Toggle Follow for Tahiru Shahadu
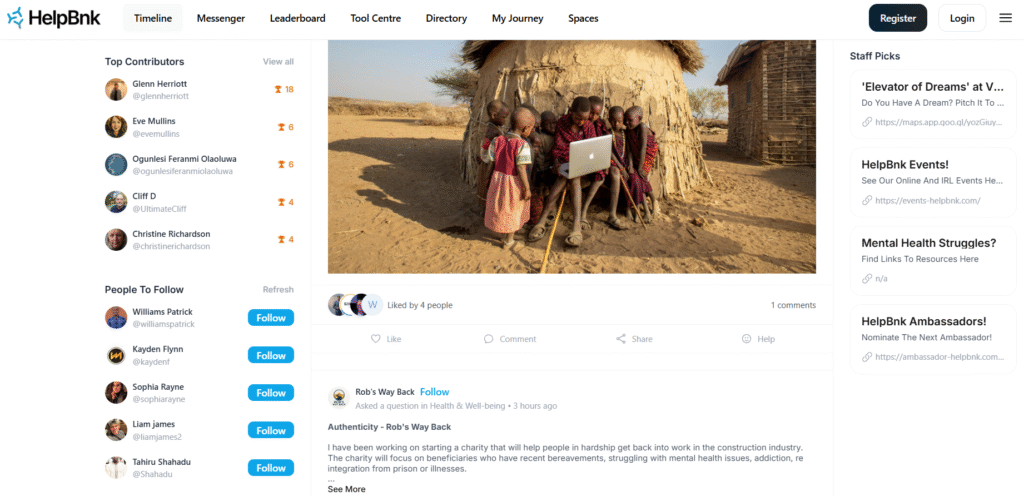This screenshot has height=496, width=1024. coord(270,468)
